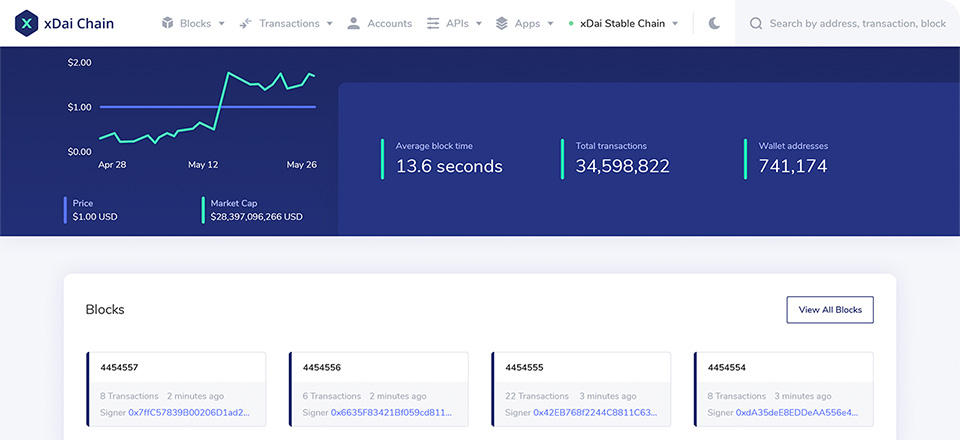Click the Price legend item

click(x=91, y=210)
